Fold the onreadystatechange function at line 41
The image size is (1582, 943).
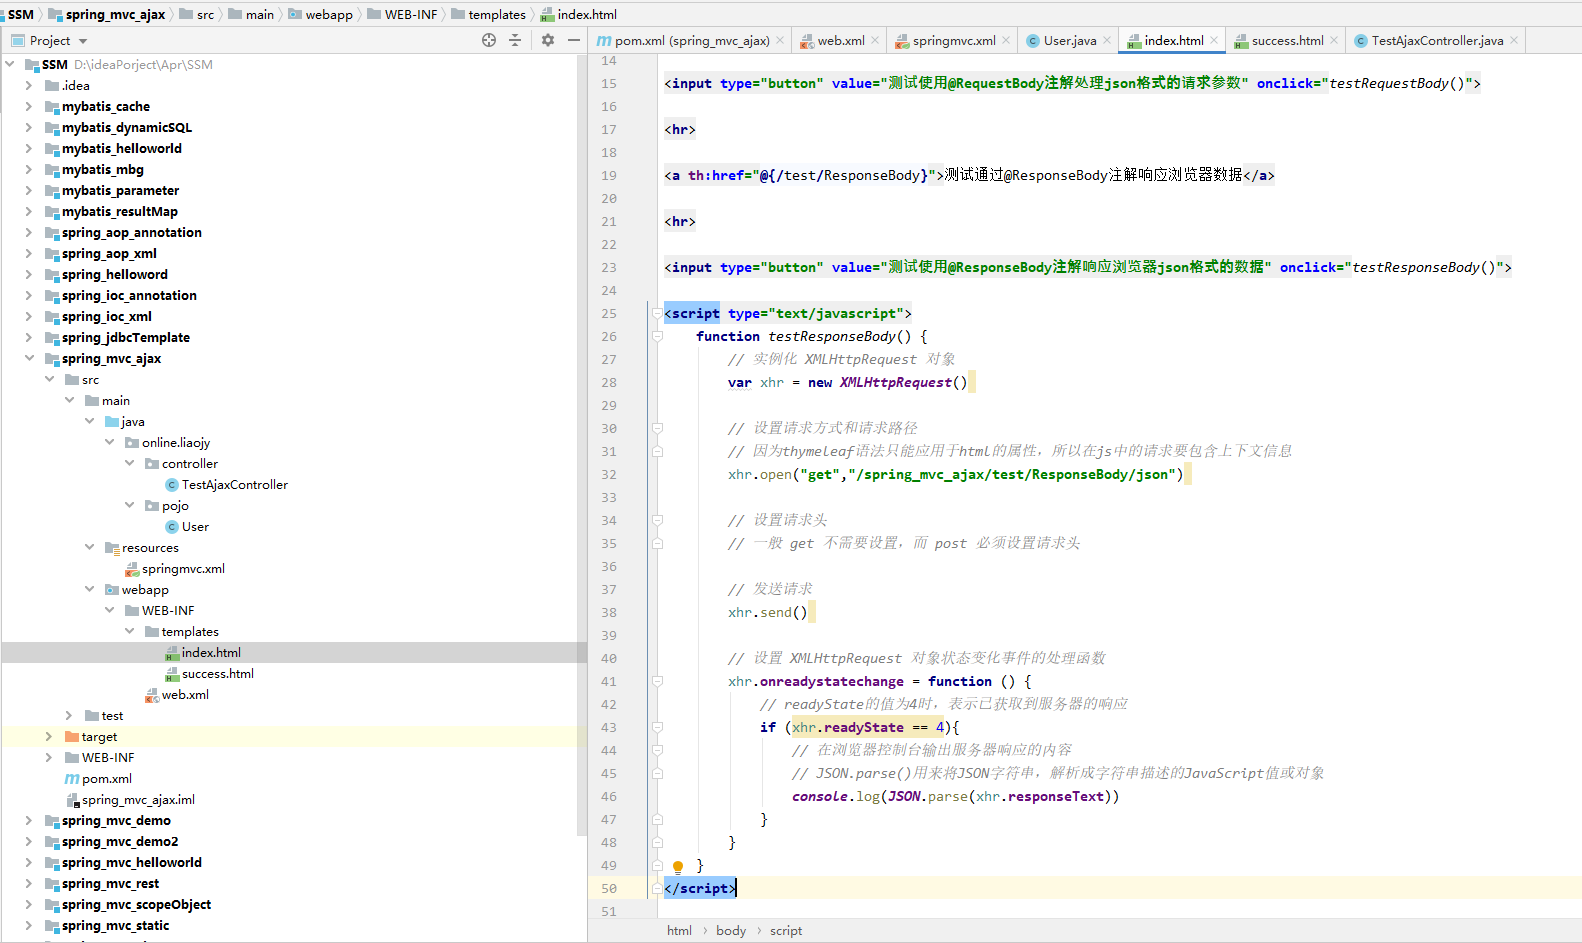click(657, 681)
